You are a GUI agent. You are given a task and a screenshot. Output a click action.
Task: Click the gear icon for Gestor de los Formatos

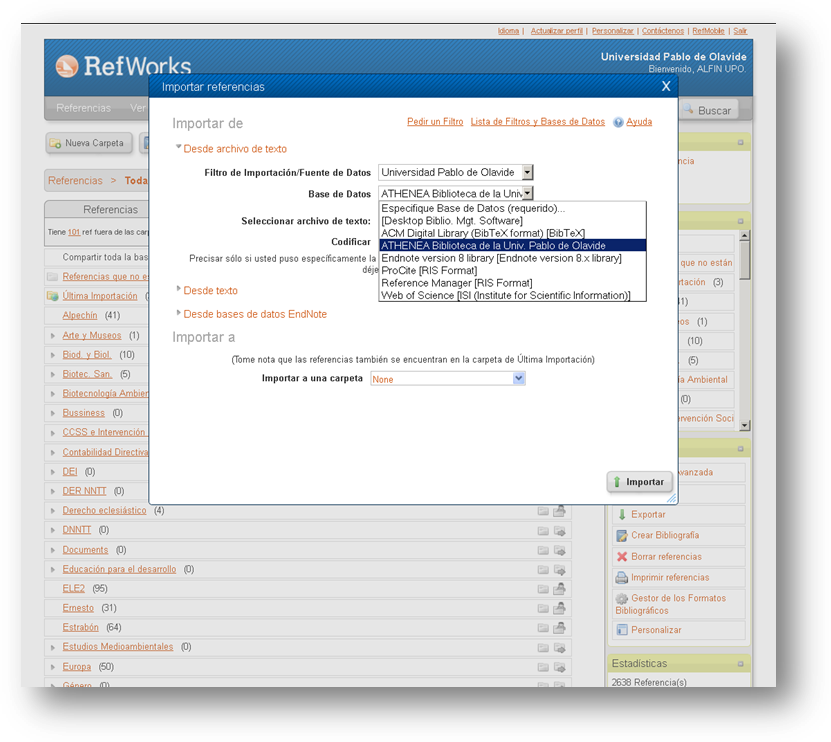622,598
